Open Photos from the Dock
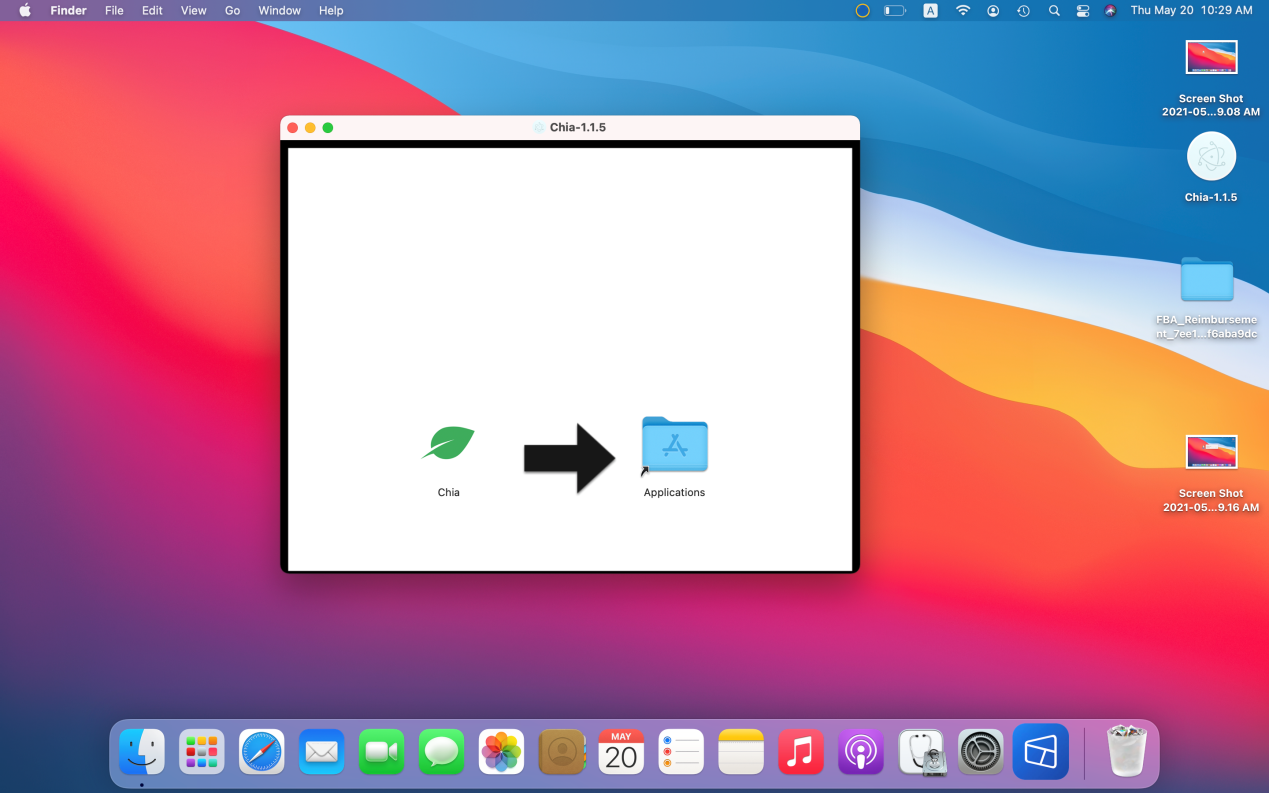 click(x=502, y=752)
